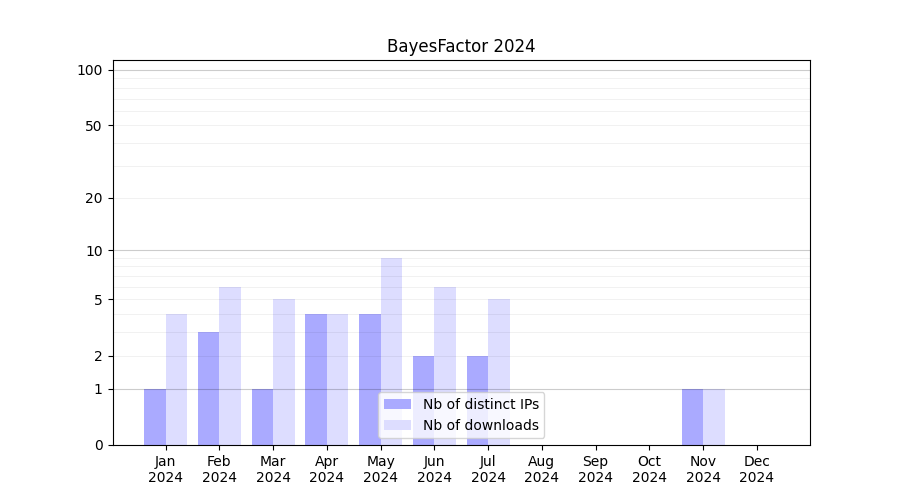Image resolution: width=900 pixels, height=500 pixels.
Task: Click the "50" y-axis tick label
Action: [93, 126]
